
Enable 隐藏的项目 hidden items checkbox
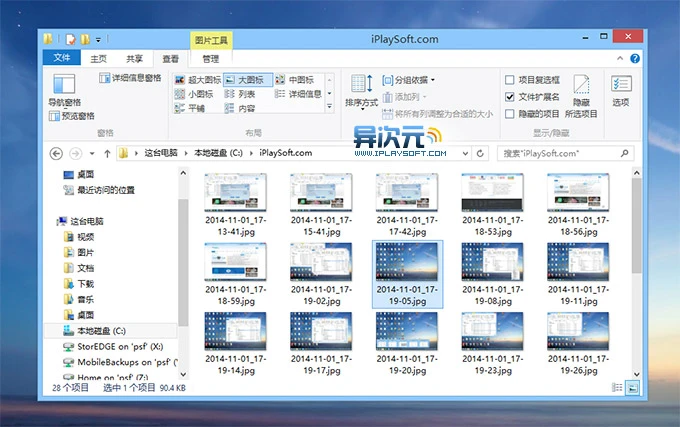510,114
